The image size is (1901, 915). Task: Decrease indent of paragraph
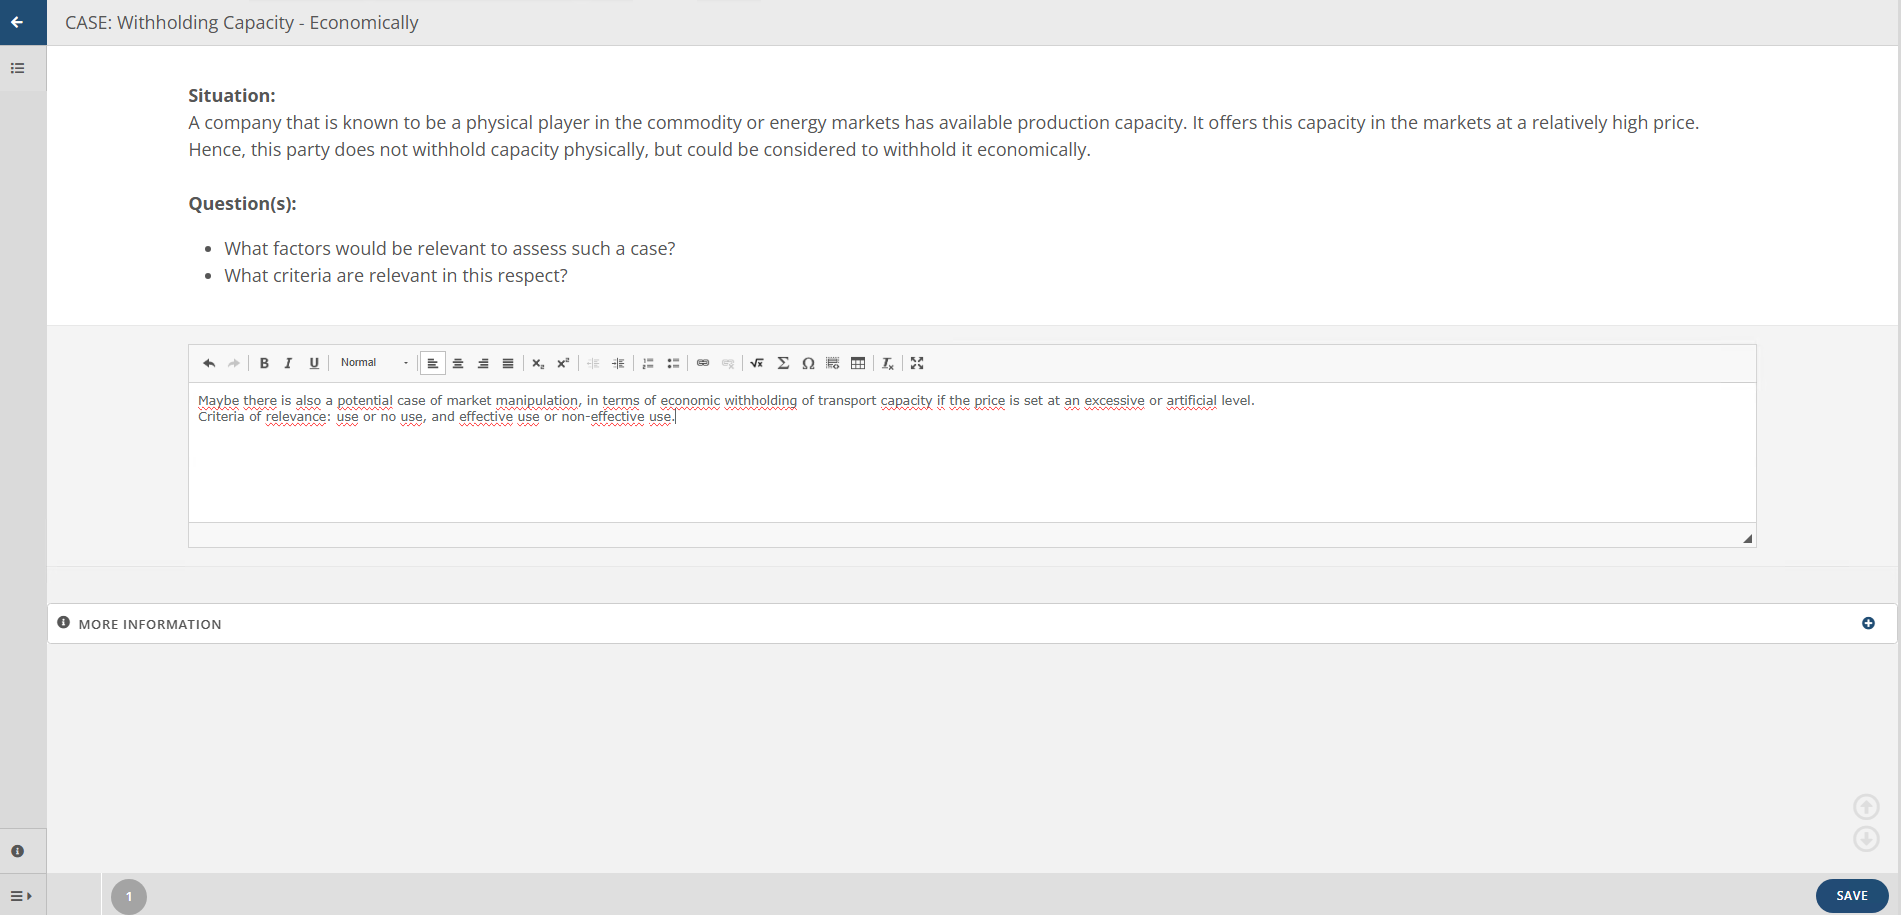(x=593, y=363)
